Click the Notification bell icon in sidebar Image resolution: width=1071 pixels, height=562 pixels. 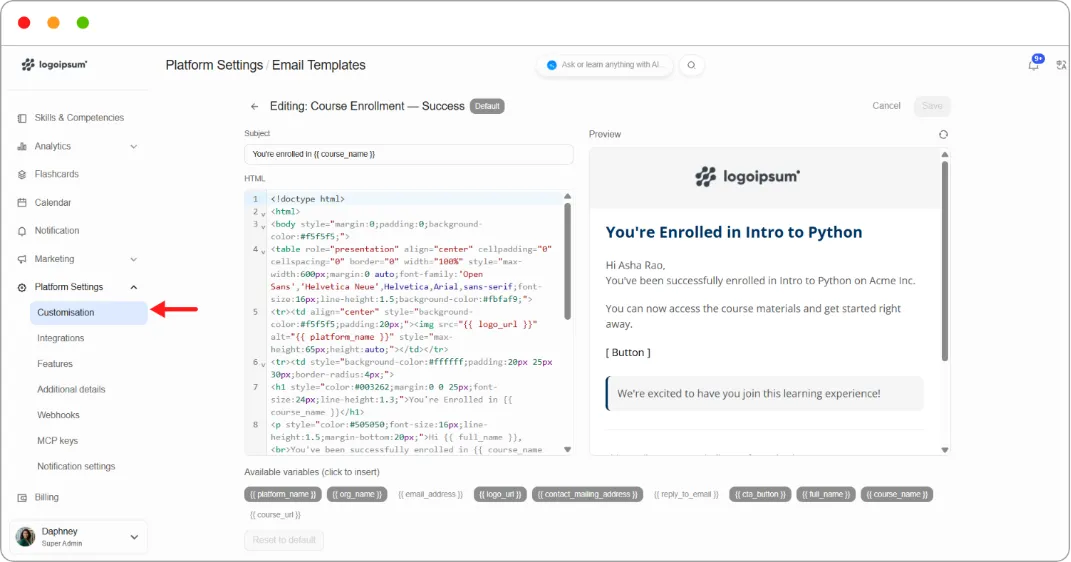click(x=22, y=231)
